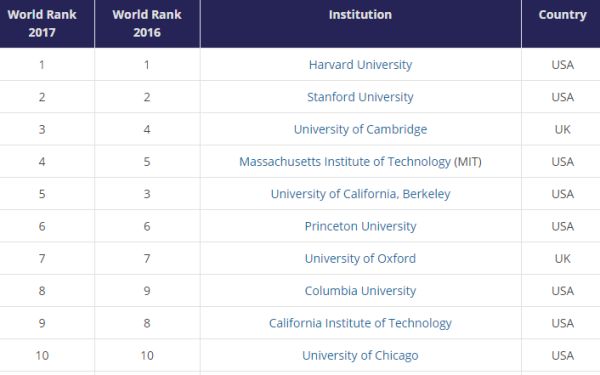Select the USA cell in Harvard row

(x=561, y=65)
